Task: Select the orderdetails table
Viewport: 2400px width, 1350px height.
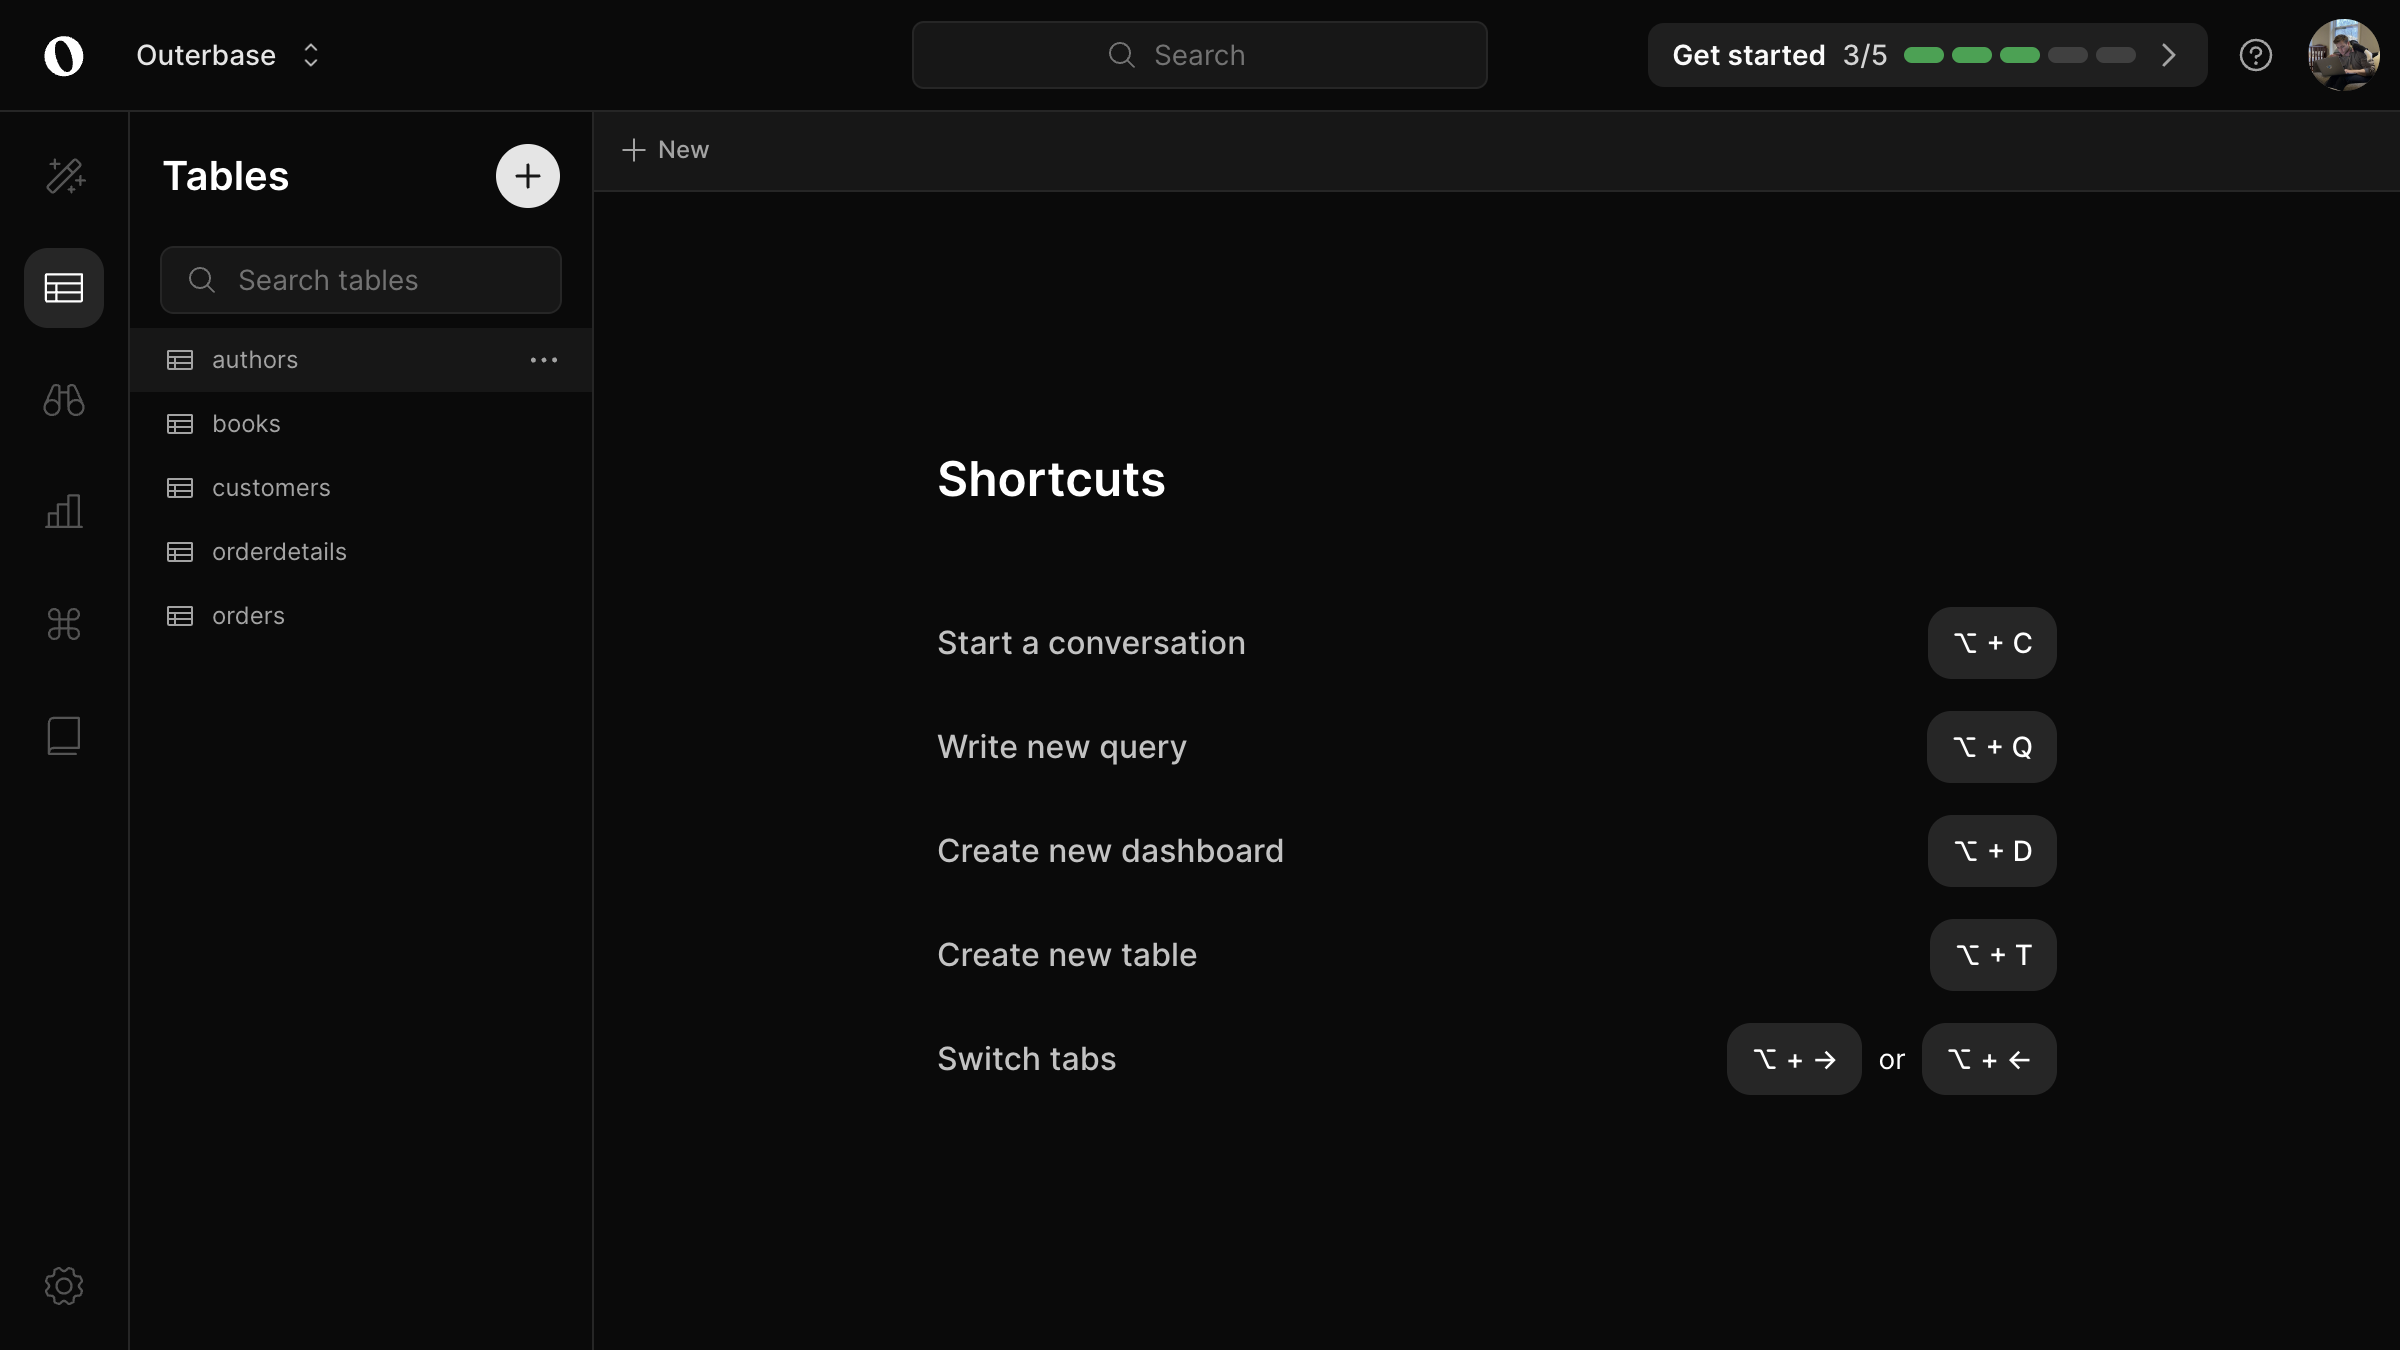Action: click(279, 552)
